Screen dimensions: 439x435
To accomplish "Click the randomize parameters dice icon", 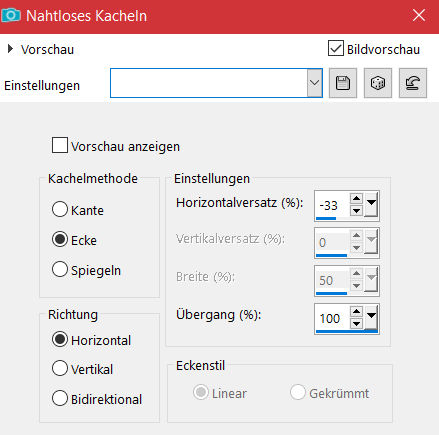I will [x=378, y=83].
